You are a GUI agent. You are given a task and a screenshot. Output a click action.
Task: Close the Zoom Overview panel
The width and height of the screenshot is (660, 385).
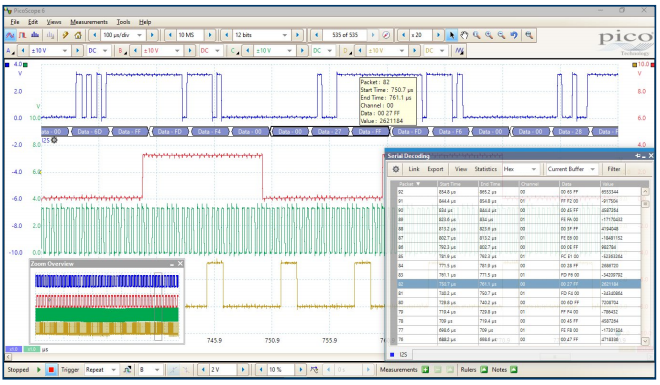click(x=180, y=264)
